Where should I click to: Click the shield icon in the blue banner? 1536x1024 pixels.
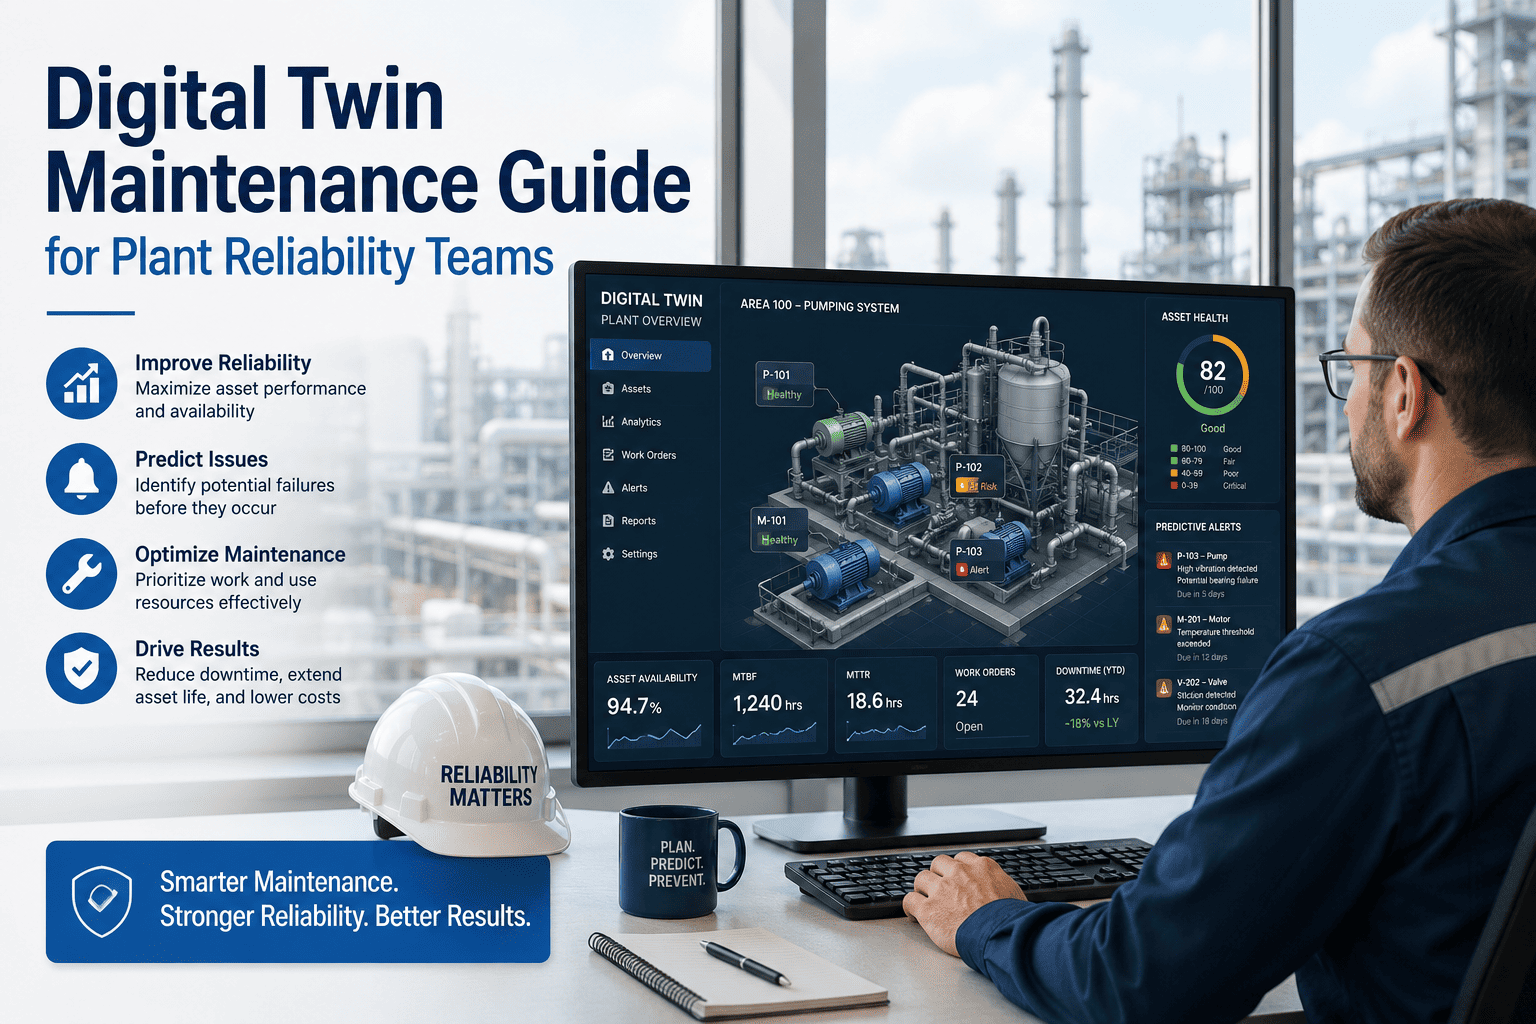click(x=102, y=900)
